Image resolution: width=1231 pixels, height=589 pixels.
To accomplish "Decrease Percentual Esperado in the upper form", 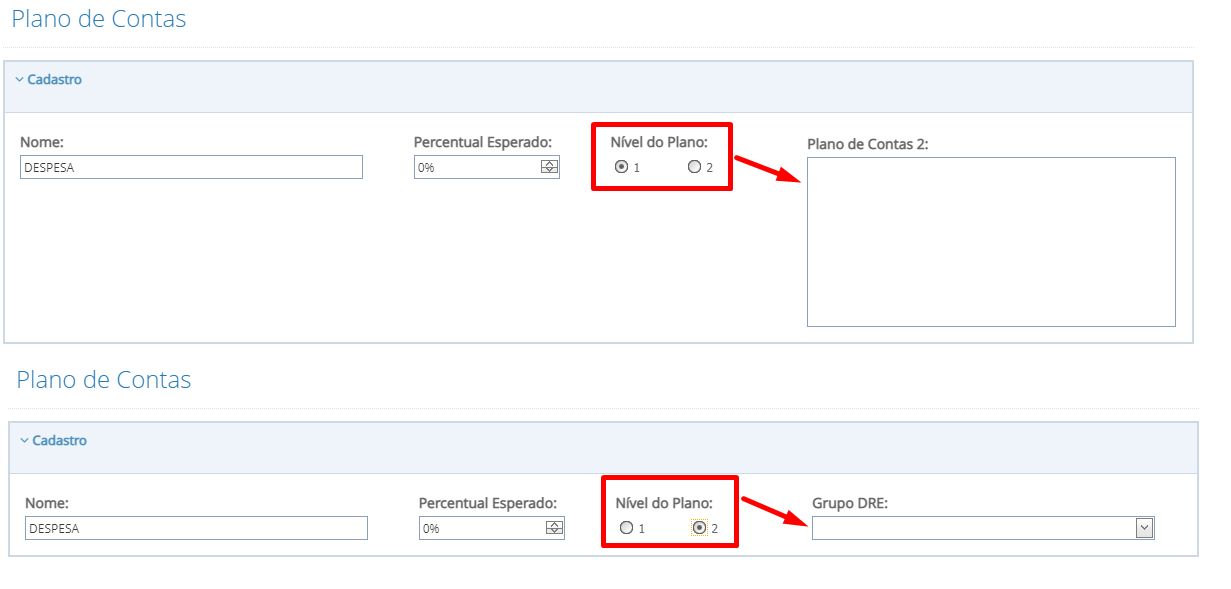I will coord(549,171).
